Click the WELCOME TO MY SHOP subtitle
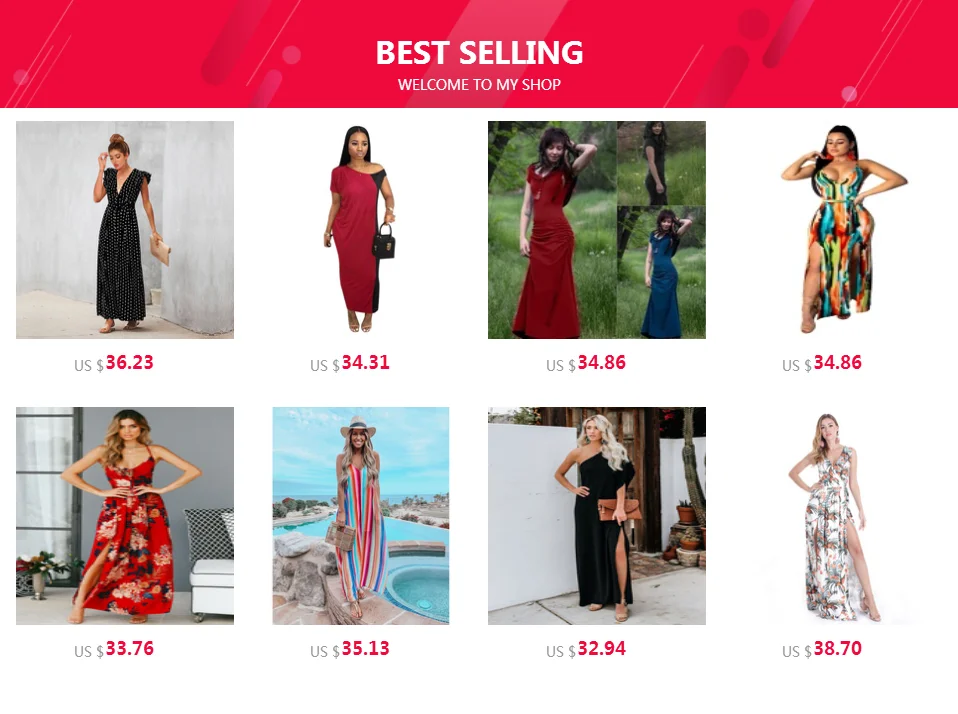 click(479, 84)
